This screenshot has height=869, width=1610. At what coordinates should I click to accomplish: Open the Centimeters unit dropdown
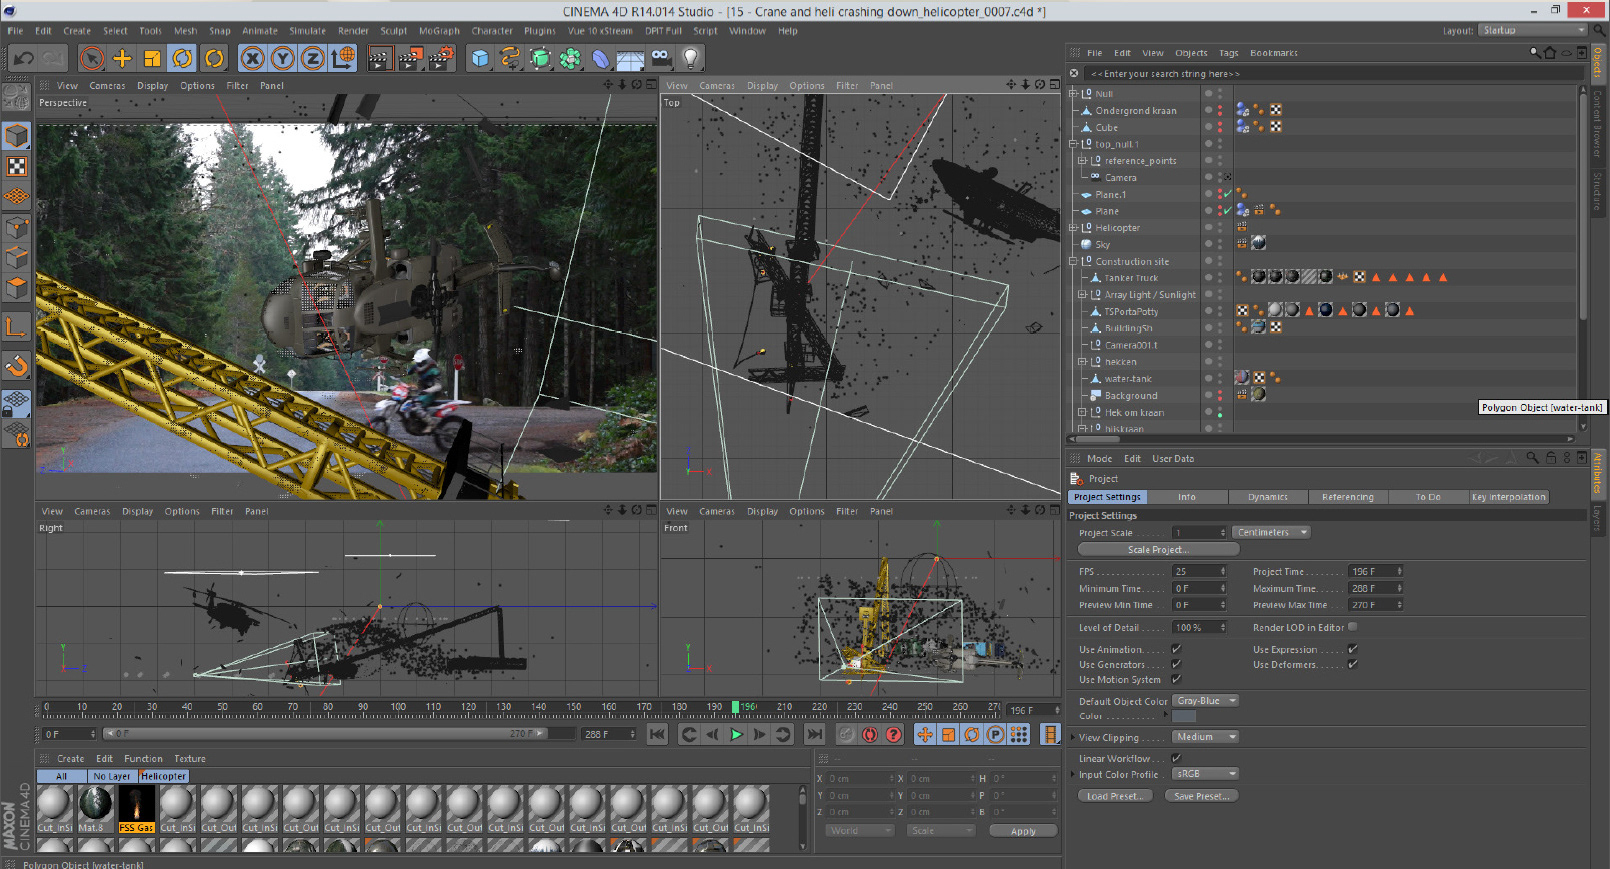(x=1271, y=533)
